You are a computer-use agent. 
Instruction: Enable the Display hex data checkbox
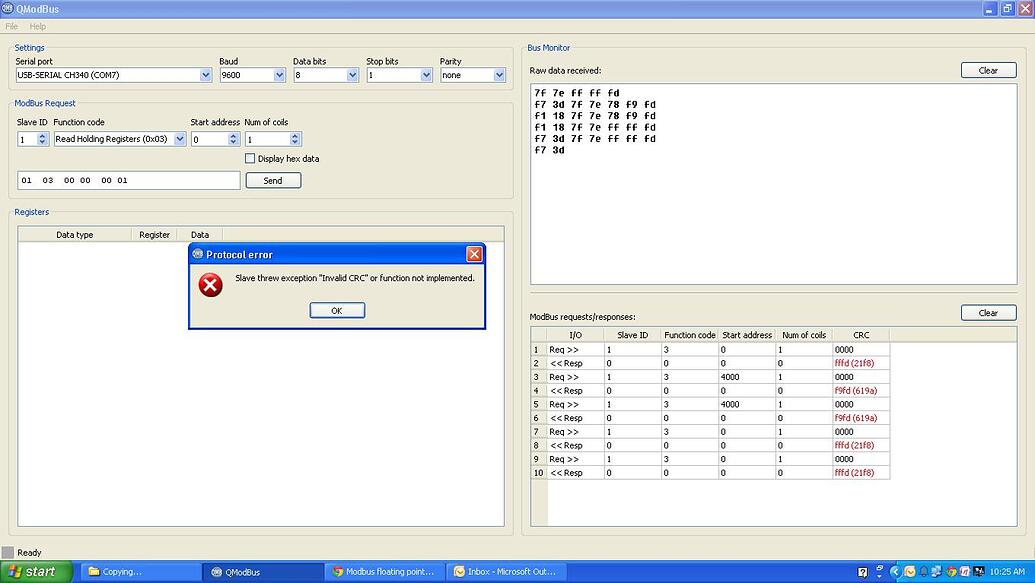(249, 158)
